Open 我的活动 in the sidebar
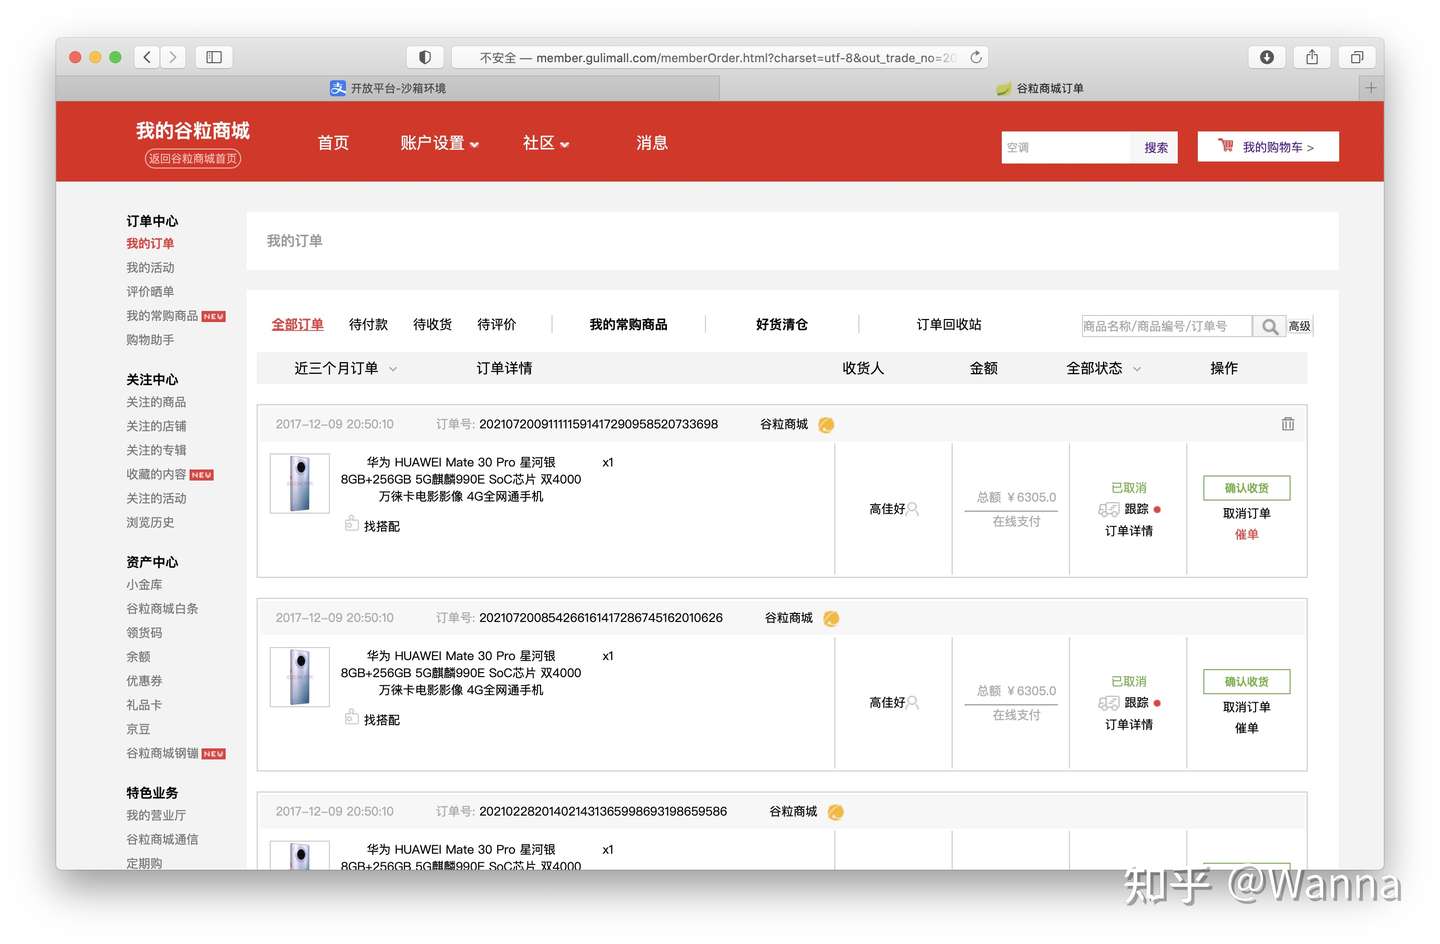1440x944 pixels. [150, 268]
